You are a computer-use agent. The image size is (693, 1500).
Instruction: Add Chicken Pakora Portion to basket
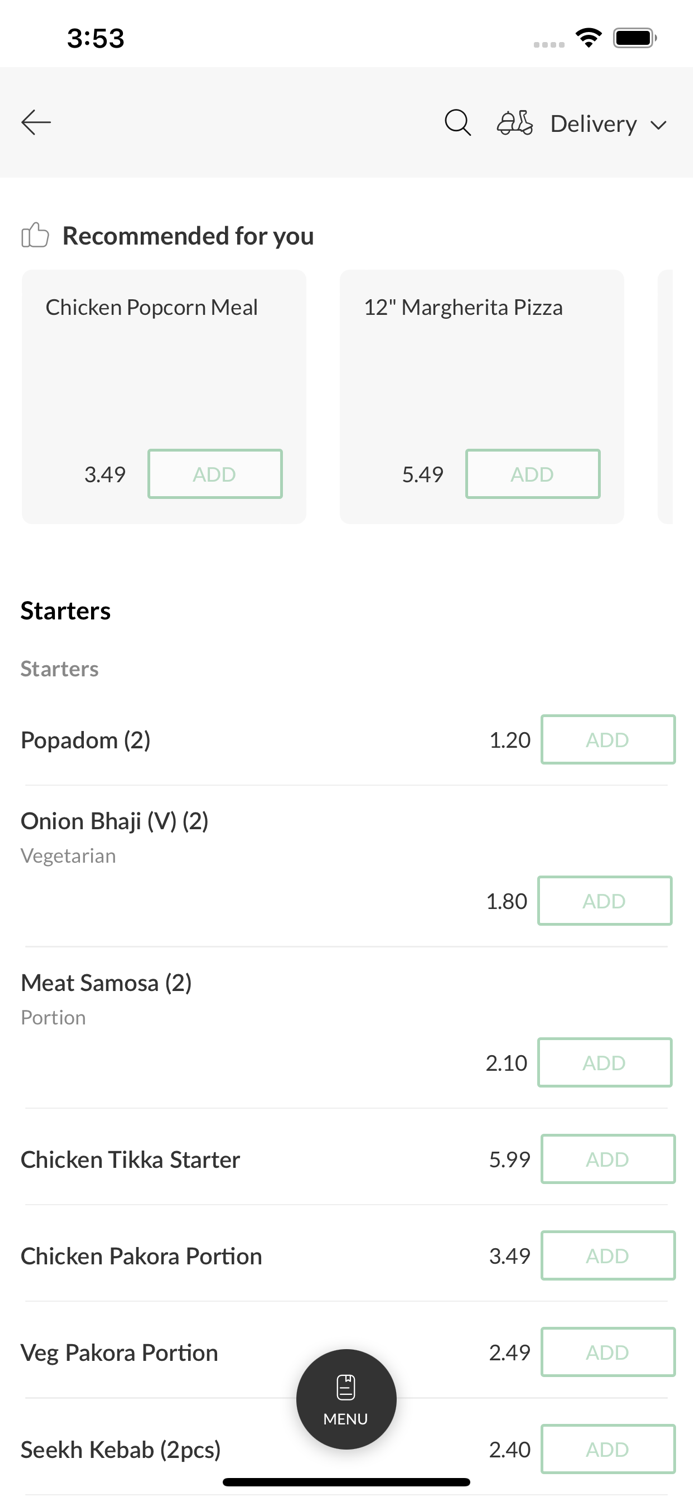(x=608, y=1256)
